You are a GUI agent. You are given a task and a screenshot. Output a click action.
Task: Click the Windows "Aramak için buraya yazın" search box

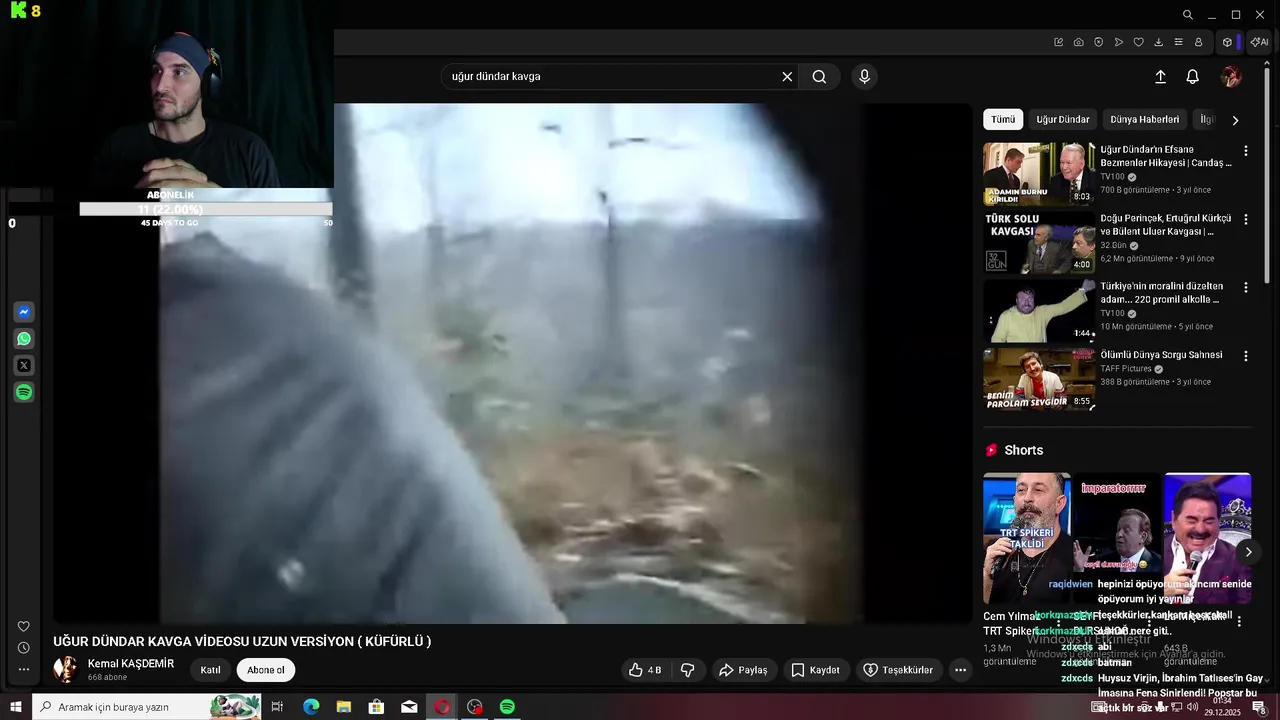point(147,707)
